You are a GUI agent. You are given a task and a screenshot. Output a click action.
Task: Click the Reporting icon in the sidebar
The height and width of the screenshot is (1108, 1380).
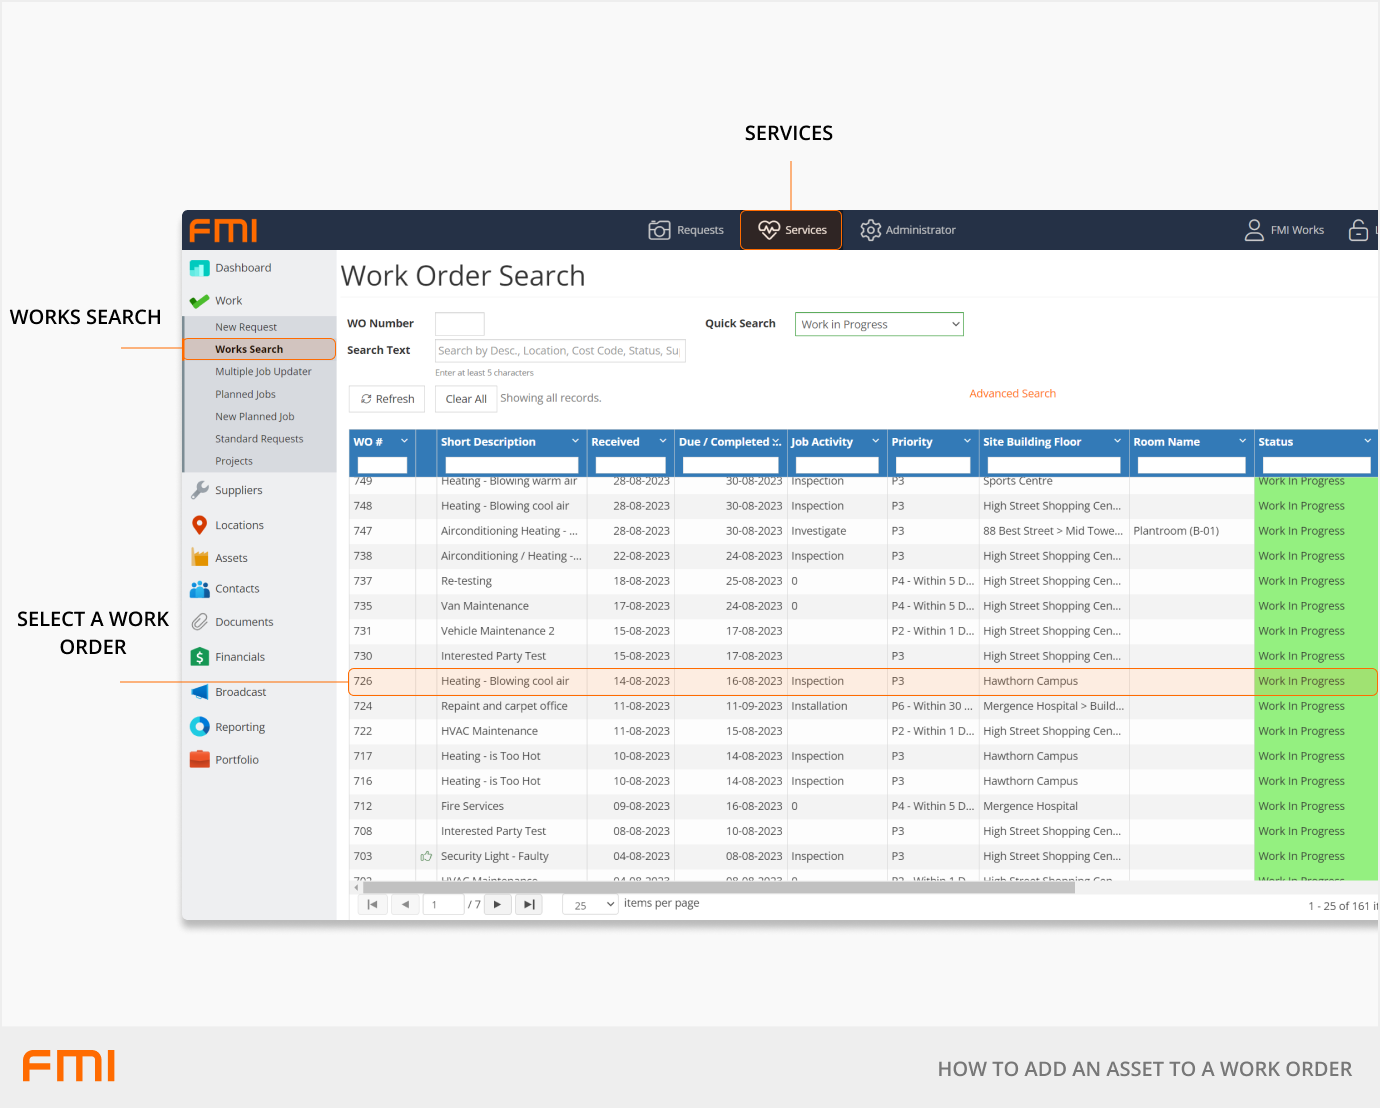200,727
